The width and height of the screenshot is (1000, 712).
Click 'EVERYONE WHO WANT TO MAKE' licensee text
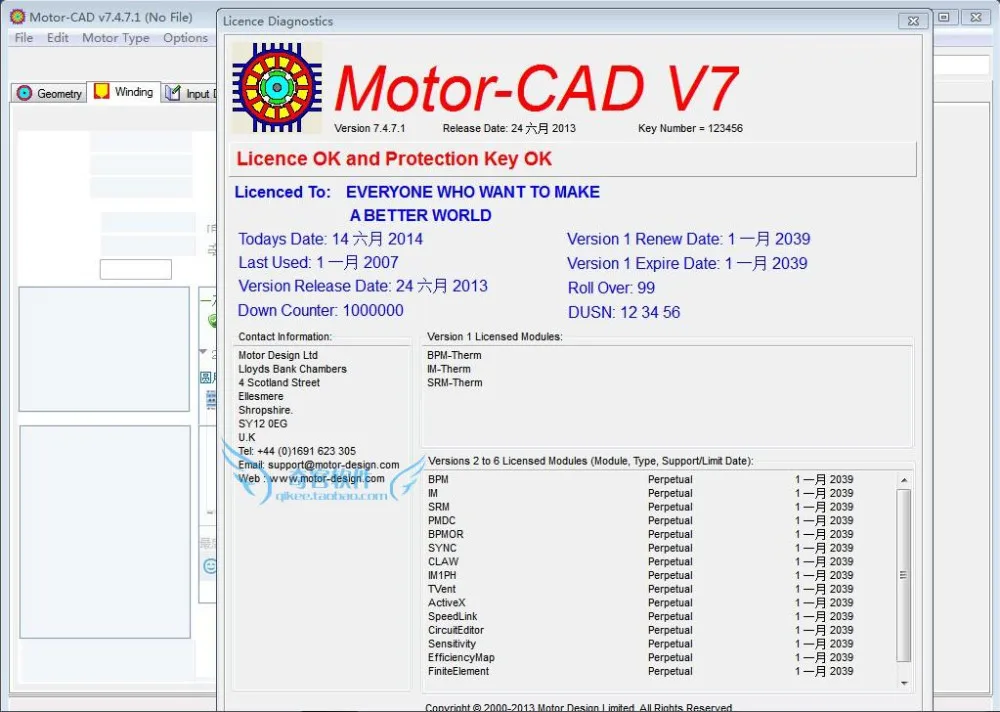473,192
